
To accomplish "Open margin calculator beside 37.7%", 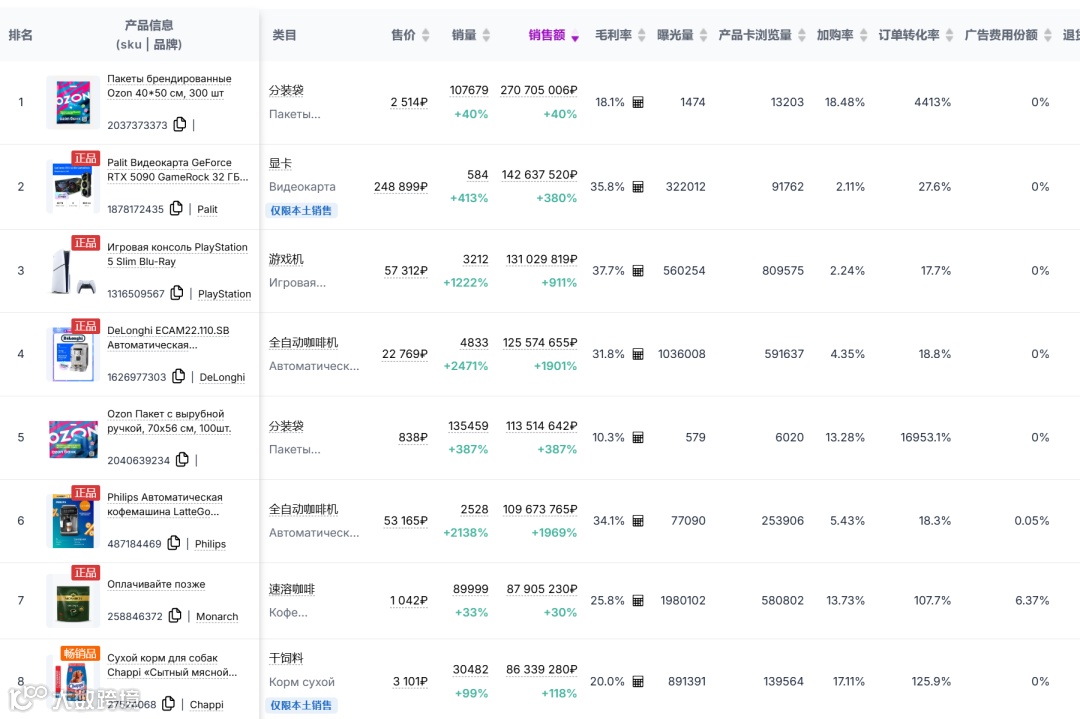I will click(638, 271).
